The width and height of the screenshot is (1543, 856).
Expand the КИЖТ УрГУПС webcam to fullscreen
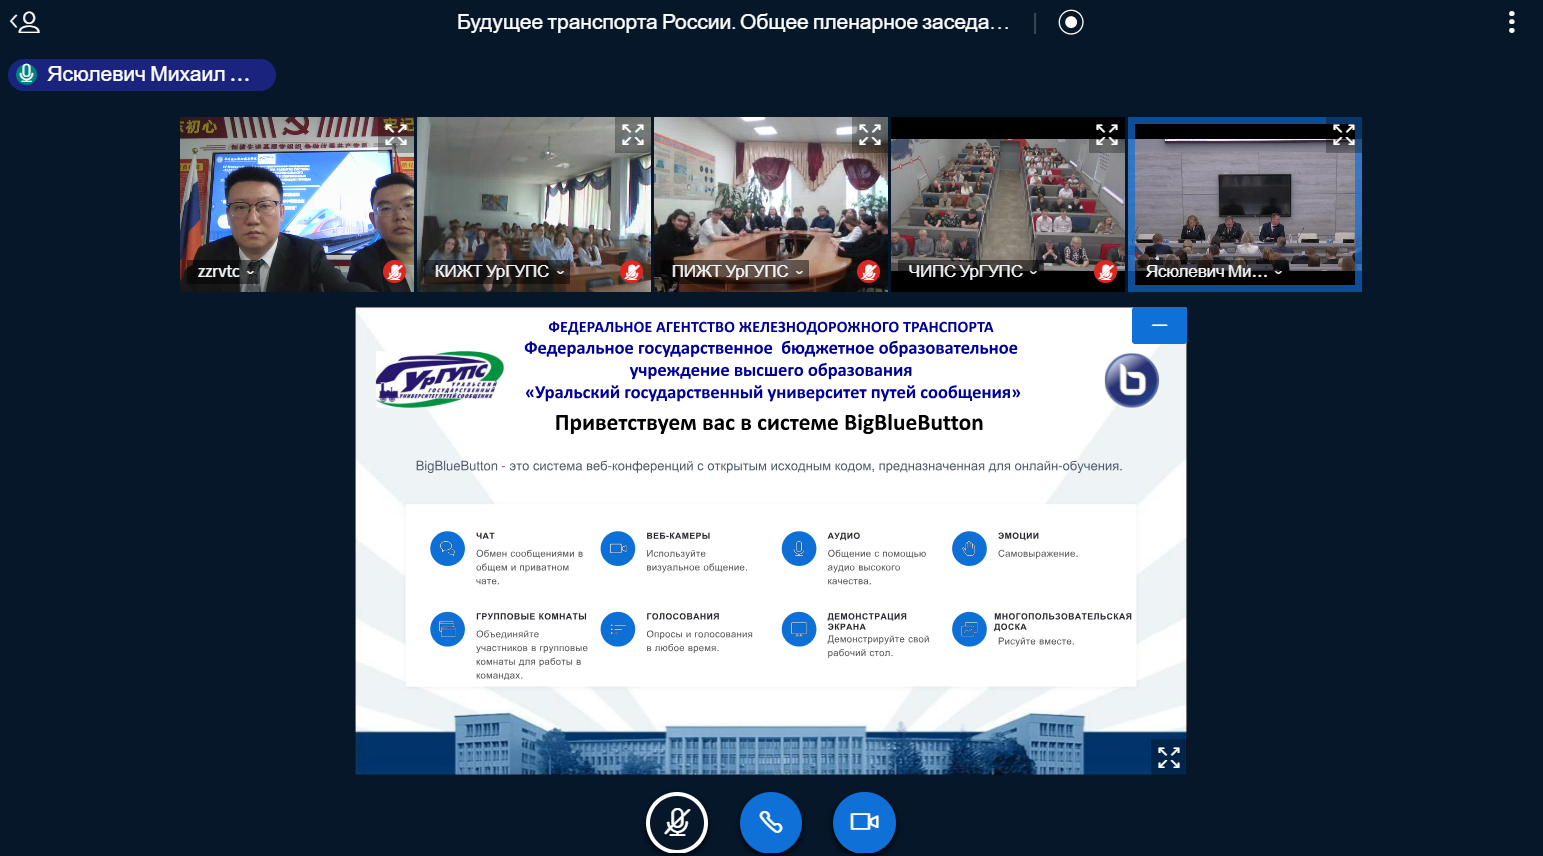click(x=633, y=134)
